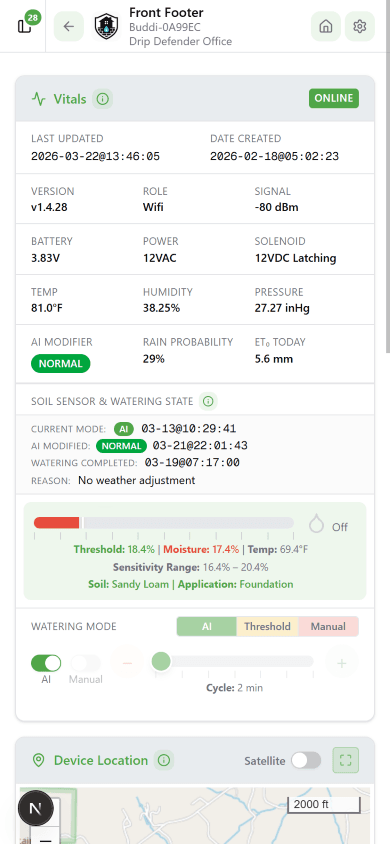Click the ONLINE status badge

click(x=334, y=99)
